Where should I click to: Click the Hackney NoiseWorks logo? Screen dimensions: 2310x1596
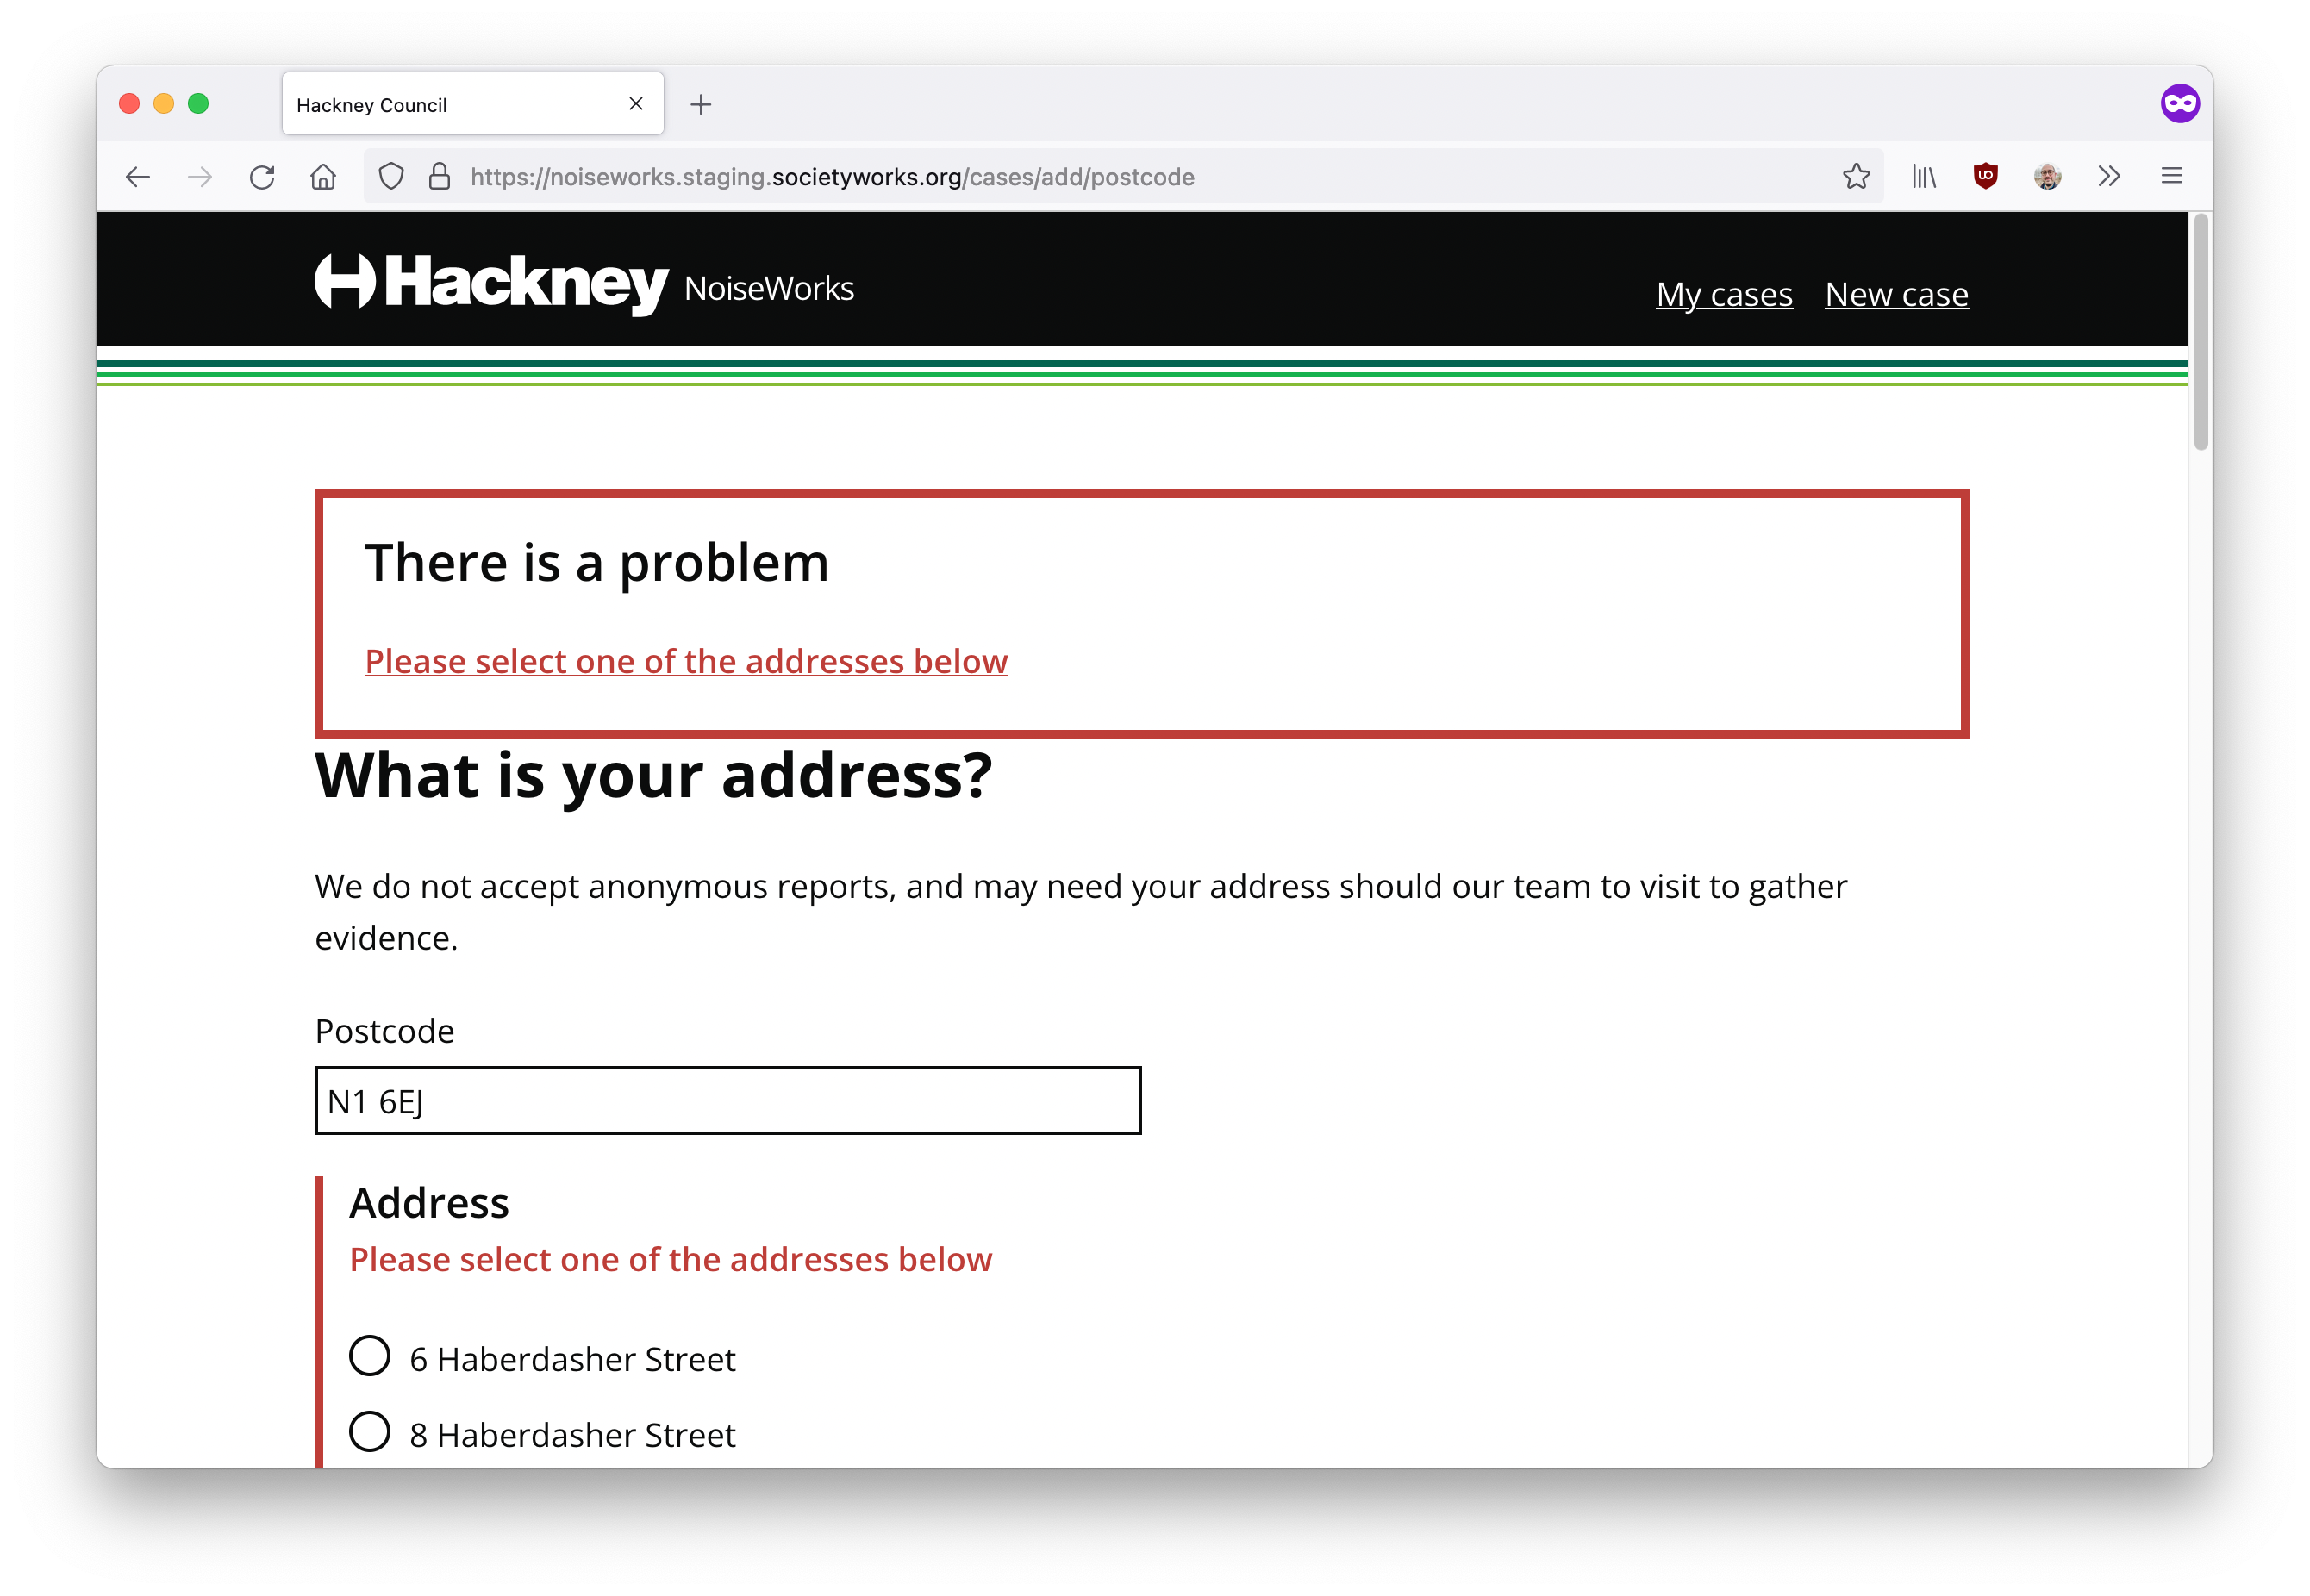584,284
